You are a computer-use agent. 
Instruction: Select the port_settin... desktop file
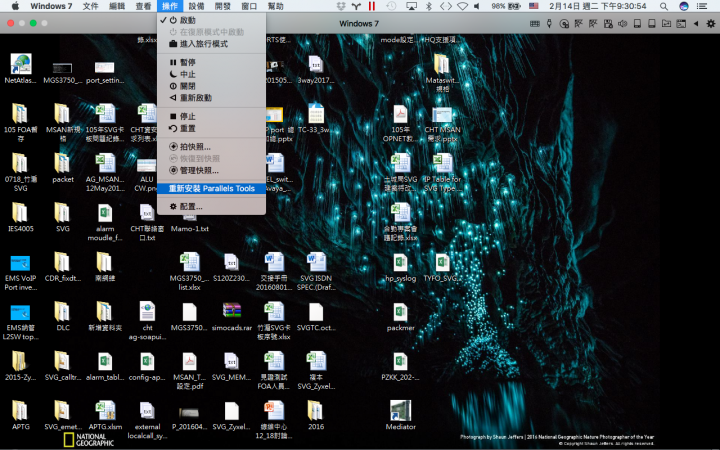click(x=105, y=73)
